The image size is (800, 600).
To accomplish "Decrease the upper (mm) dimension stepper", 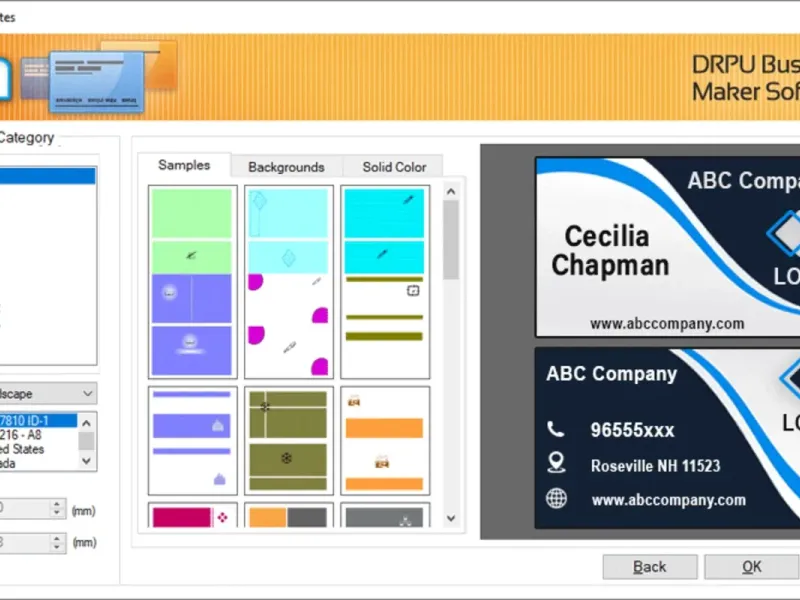I will (57, 513).
